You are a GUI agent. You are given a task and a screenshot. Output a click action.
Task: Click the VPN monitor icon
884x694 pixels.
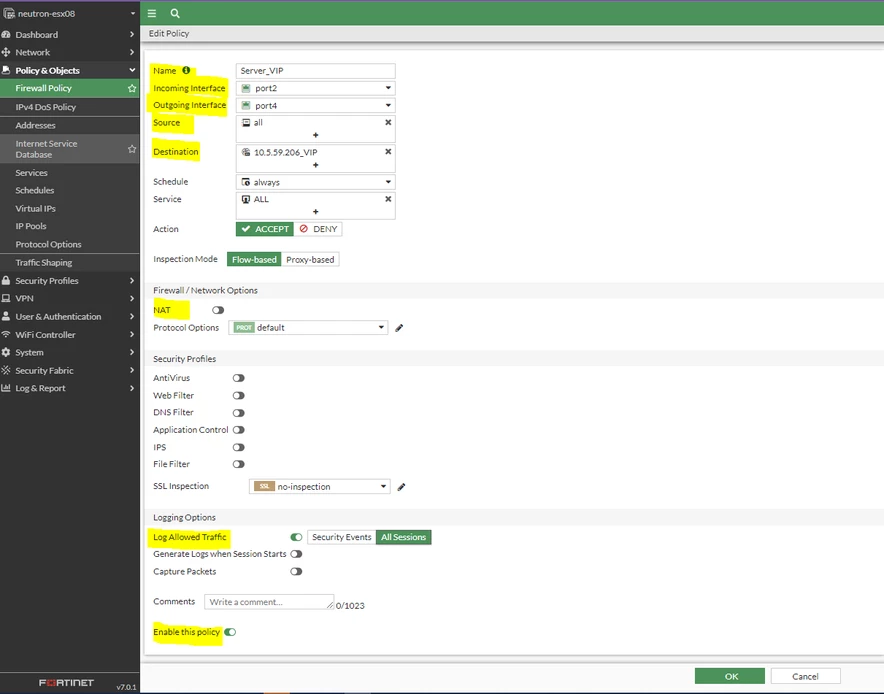point(6,298)
